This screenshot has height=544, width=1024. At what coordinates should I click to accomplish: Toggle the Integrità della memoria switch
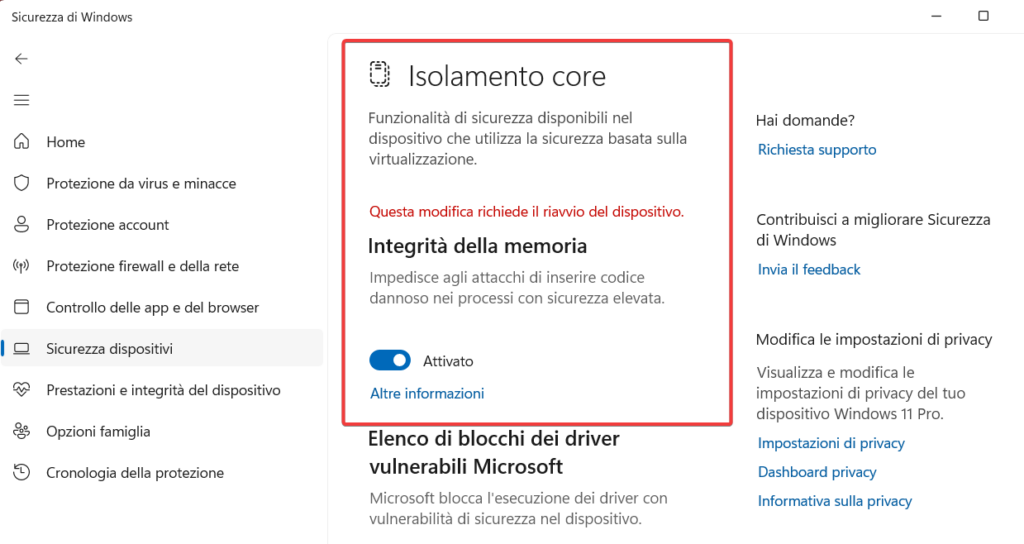click(x=390, y=361)
